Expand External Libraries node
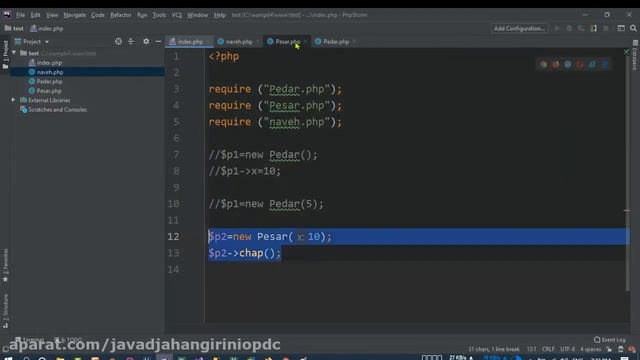 (13, 100)
